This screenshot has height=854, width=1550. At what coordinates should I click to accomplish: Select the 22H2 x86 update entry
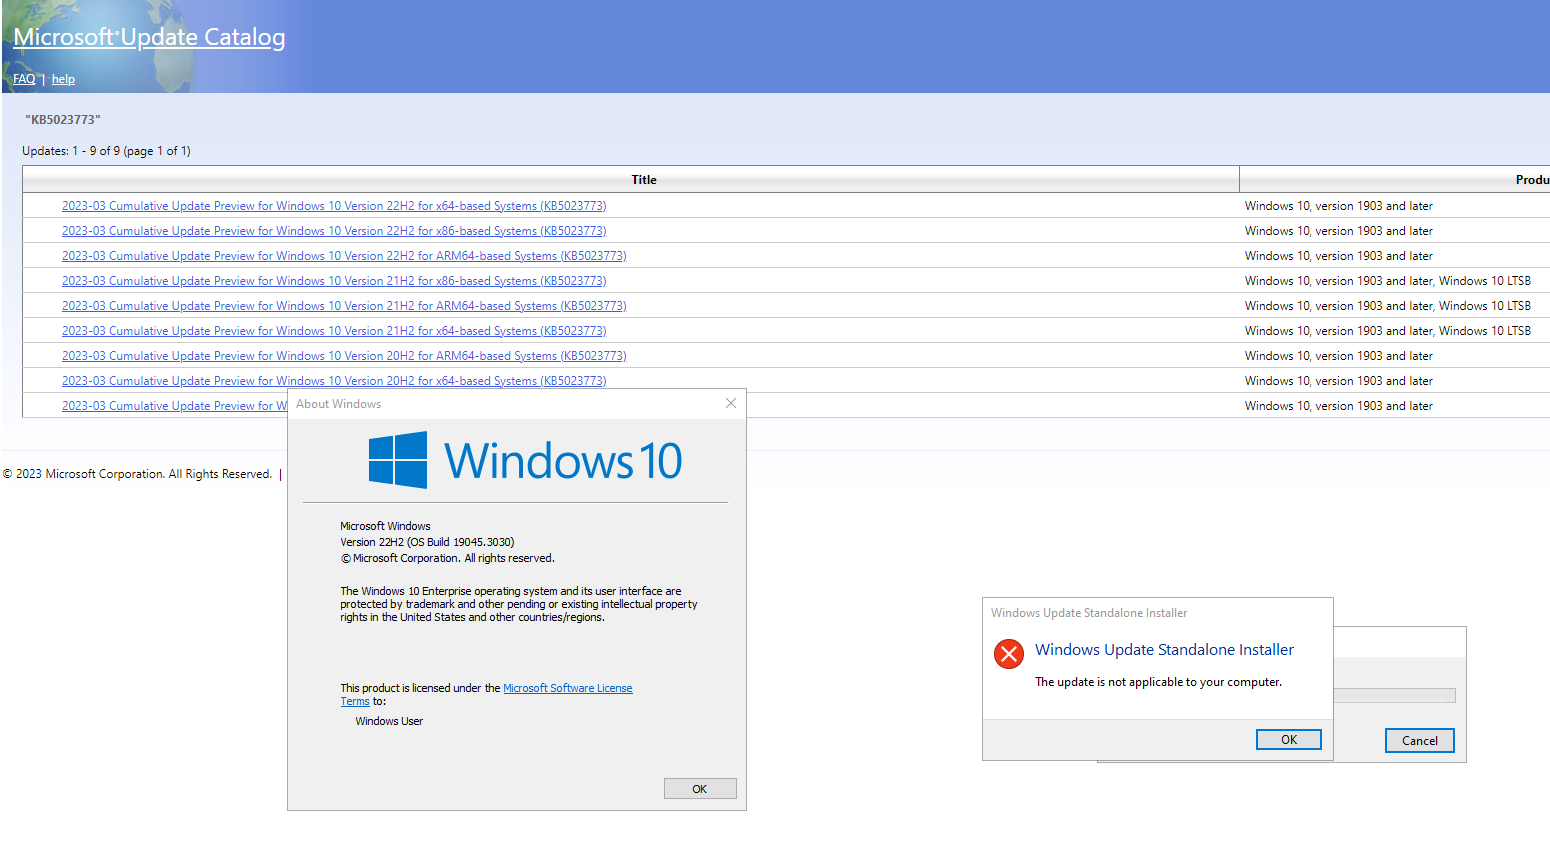334,230
